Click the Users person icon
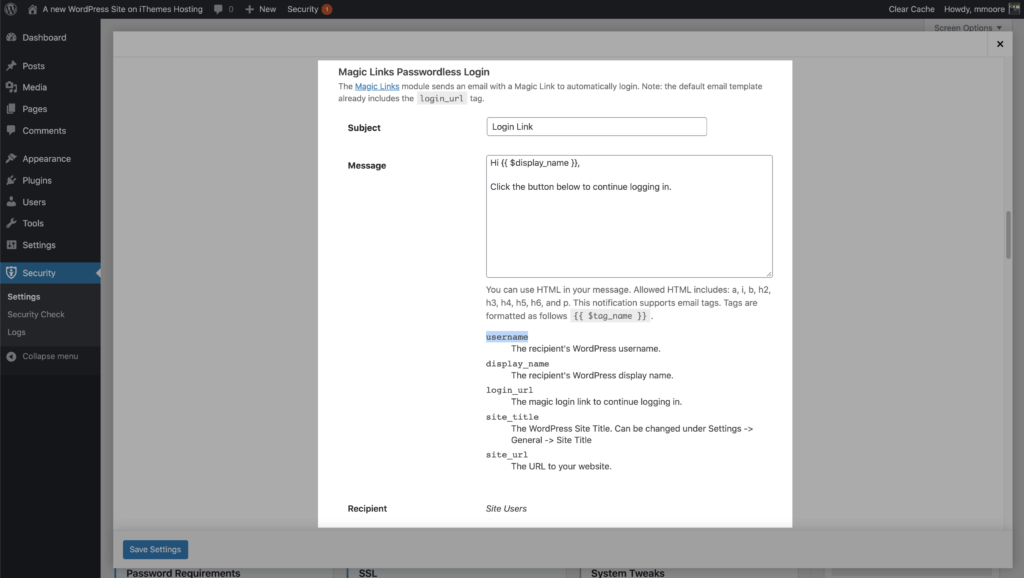The height and width of the screenshot is (578, 1024). pyautogui.click(x=11, y=202)
